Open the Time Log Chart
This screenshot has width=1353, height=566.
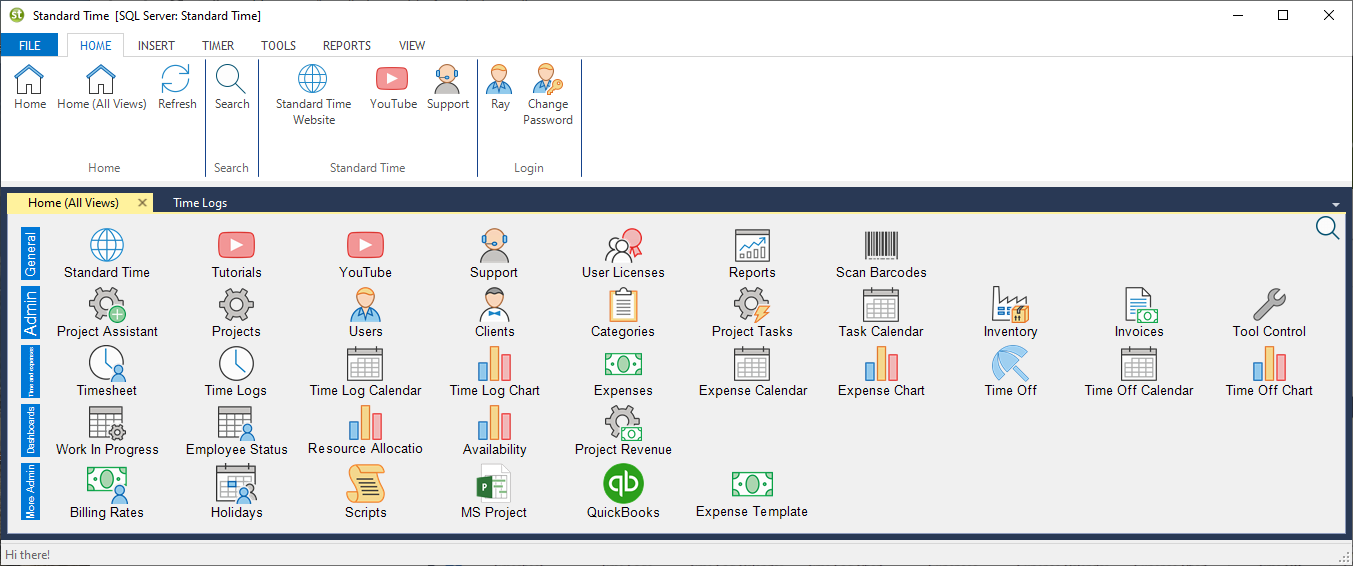pos(494,372)
